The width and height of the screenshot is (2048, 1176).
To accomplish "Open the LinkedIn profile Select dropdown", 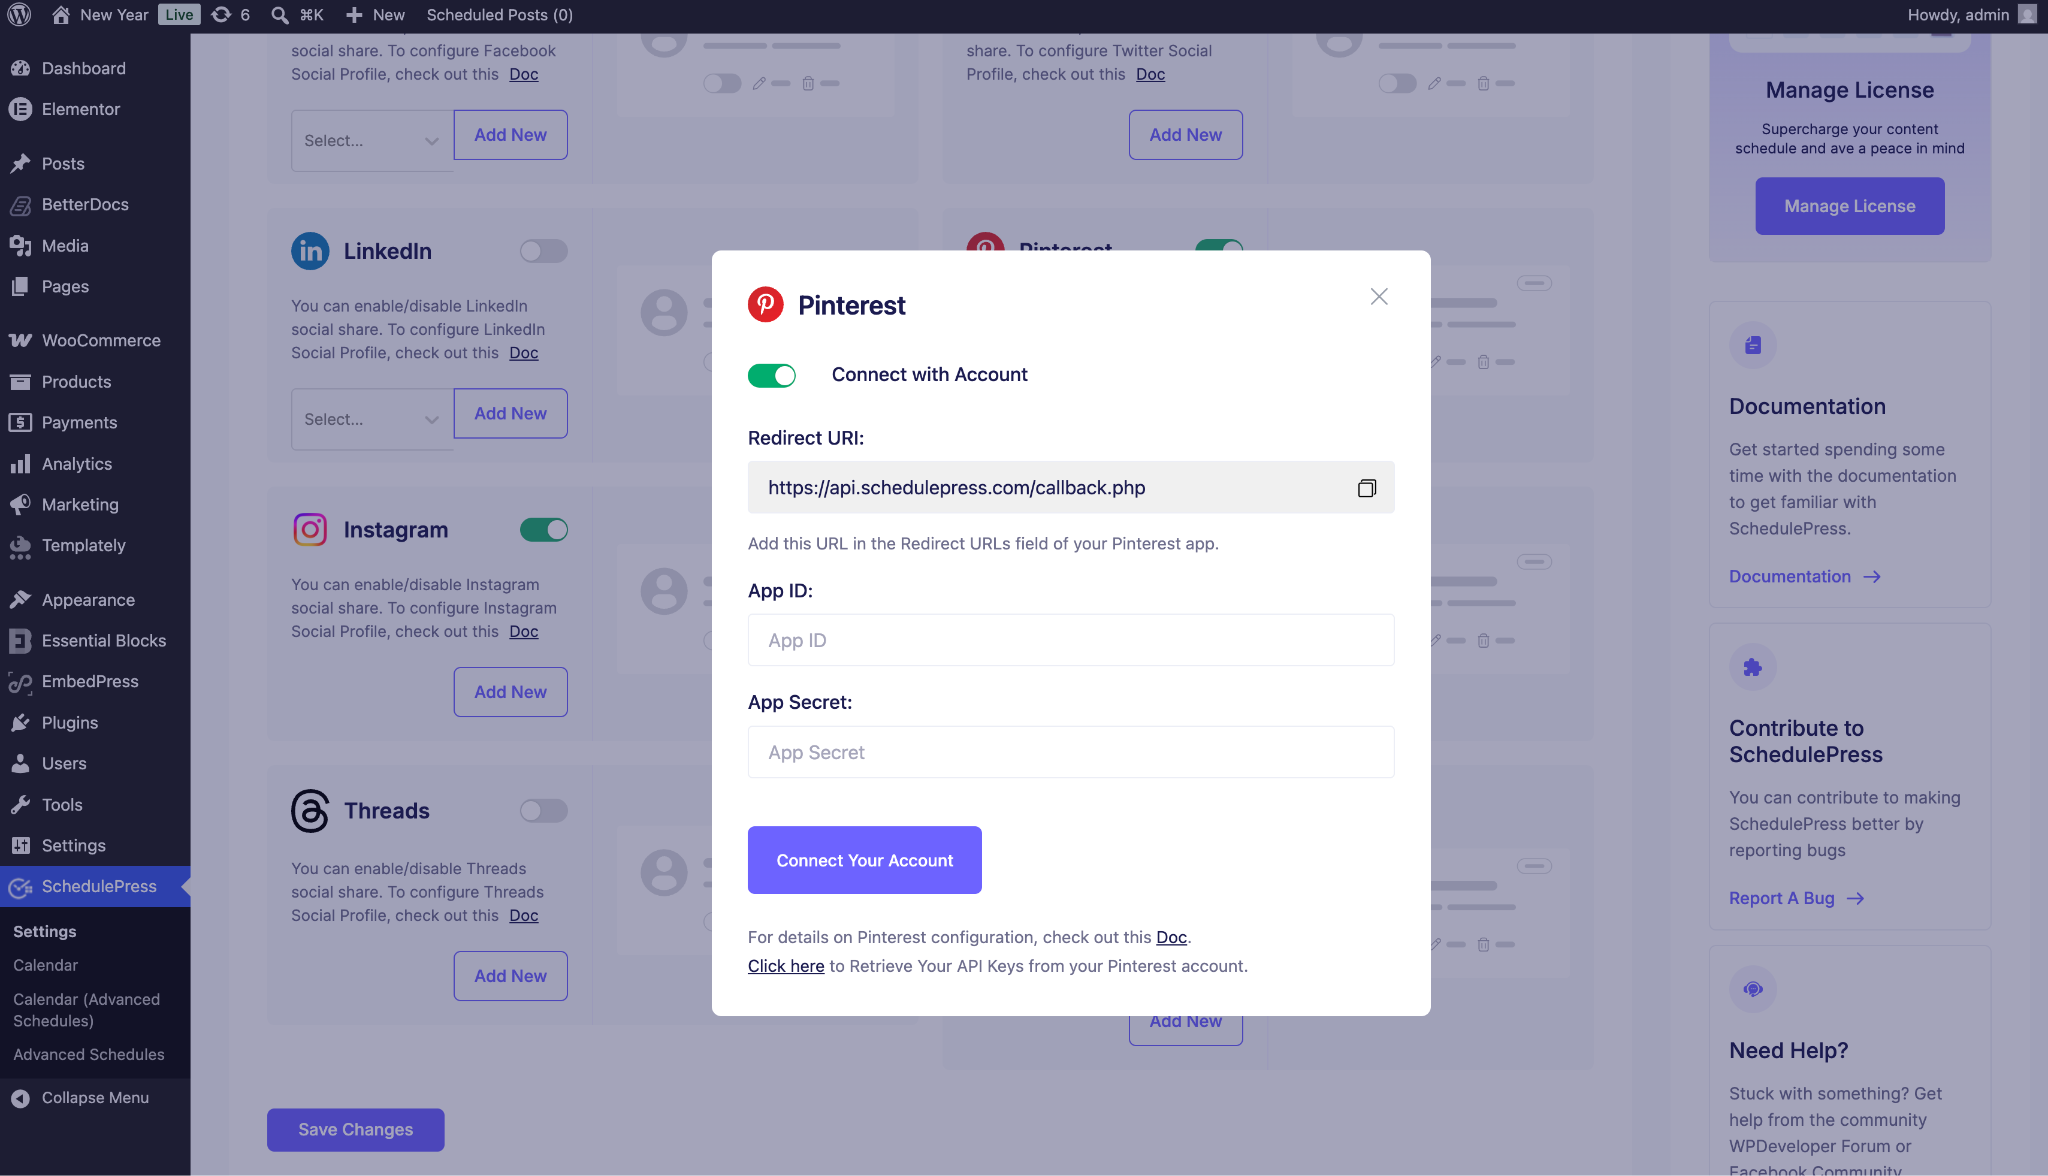I will (371, 419).
